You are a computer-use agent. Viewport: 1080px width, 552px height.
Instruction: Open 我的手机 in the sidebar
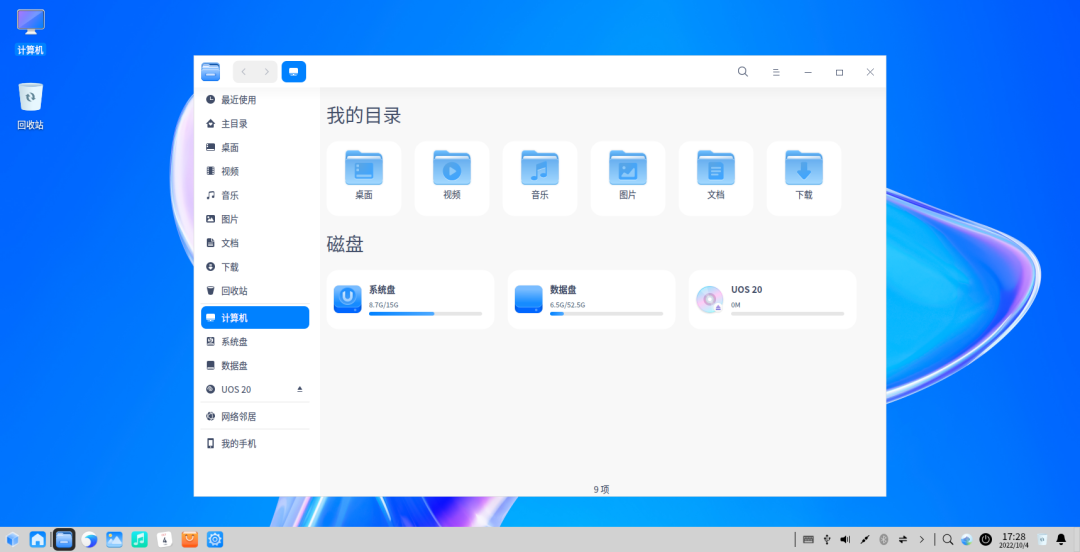point(255,444)
